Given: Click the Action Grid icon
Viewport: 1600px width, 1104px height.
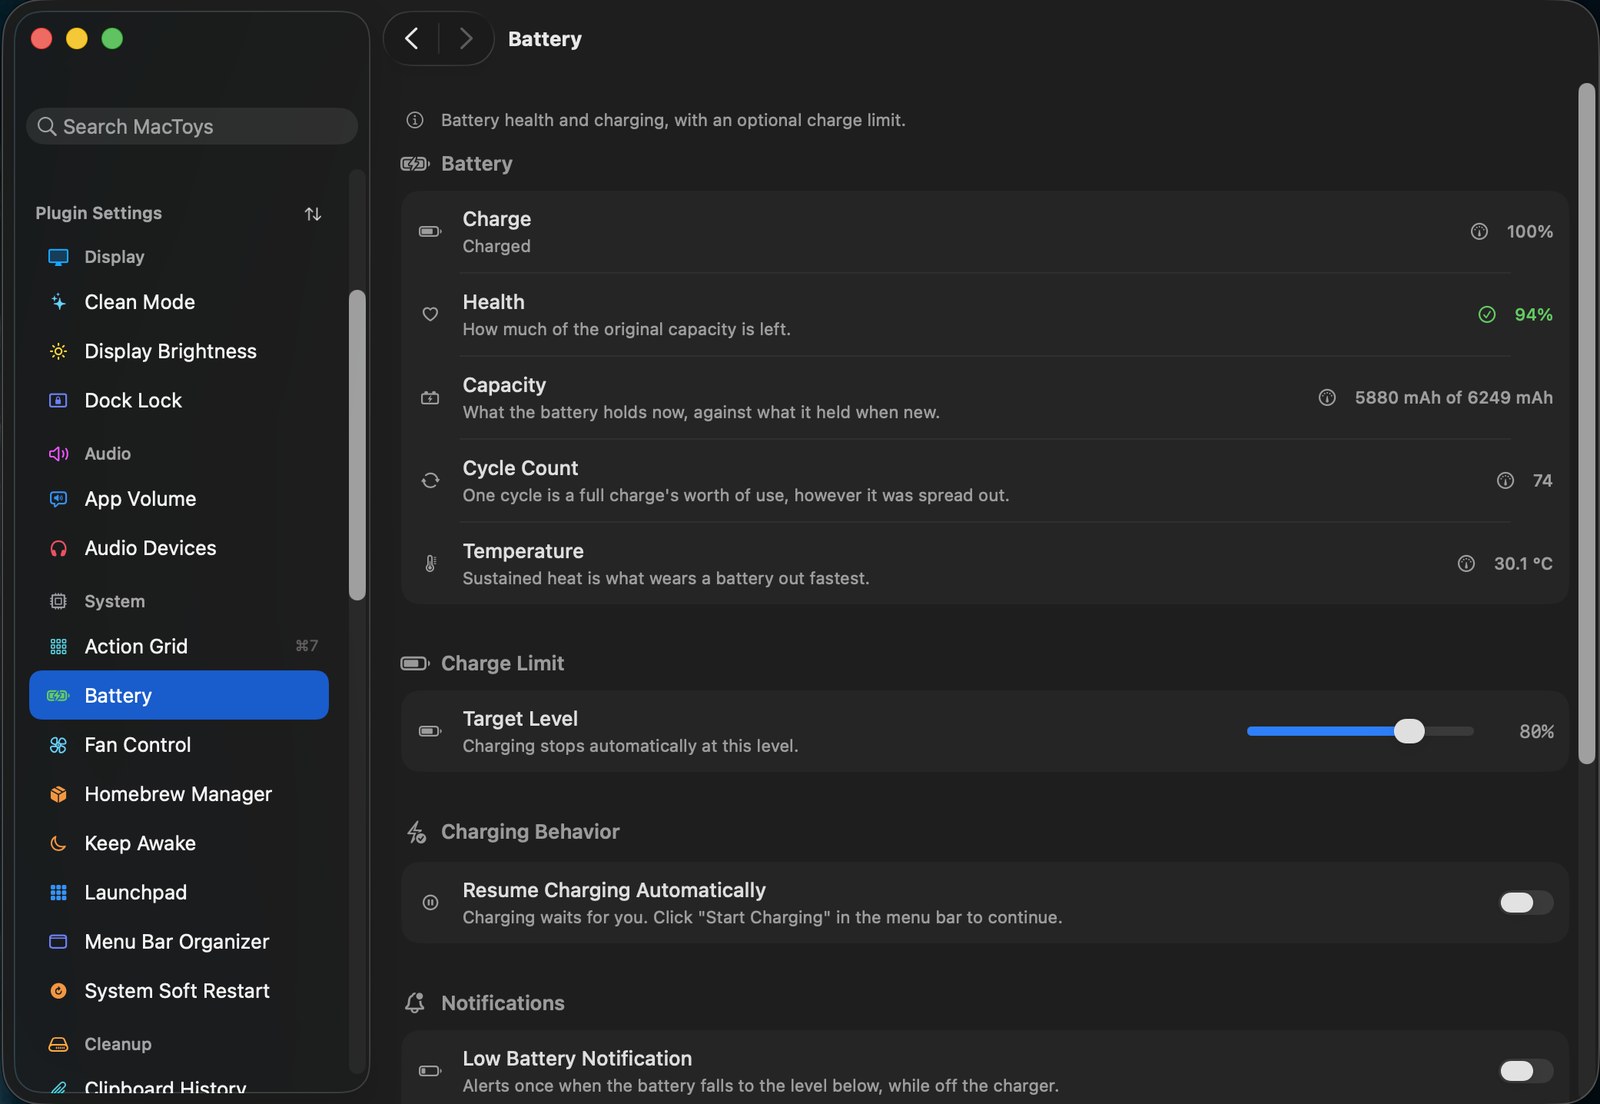Looking at the screenshot, I should click(58, 647).
